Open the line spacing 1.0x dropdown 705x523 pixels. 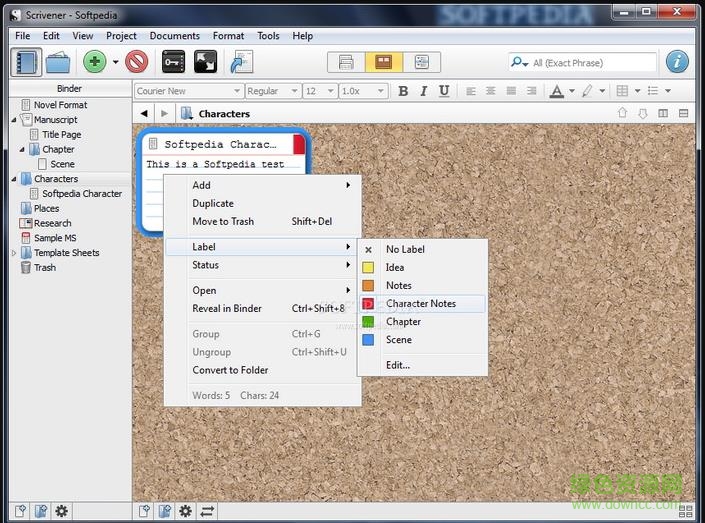tap(361, 91)
